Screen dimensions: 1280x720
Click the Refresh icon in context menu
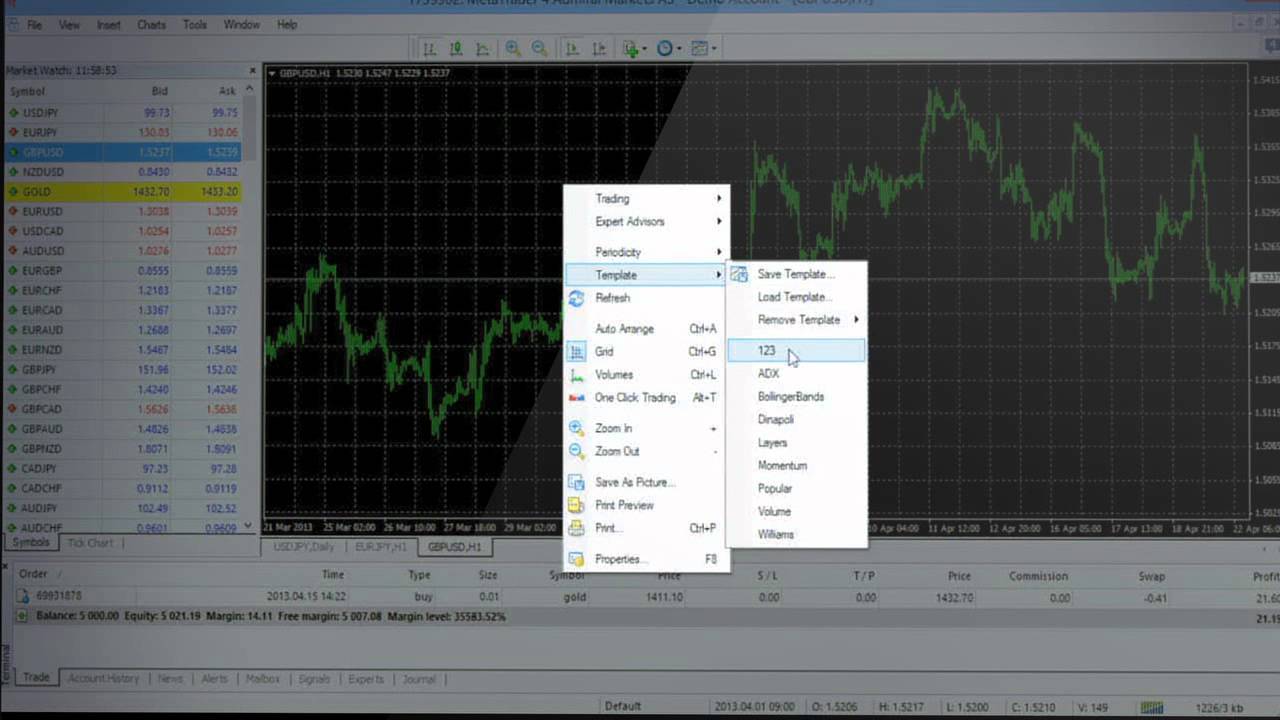point(576,298)
